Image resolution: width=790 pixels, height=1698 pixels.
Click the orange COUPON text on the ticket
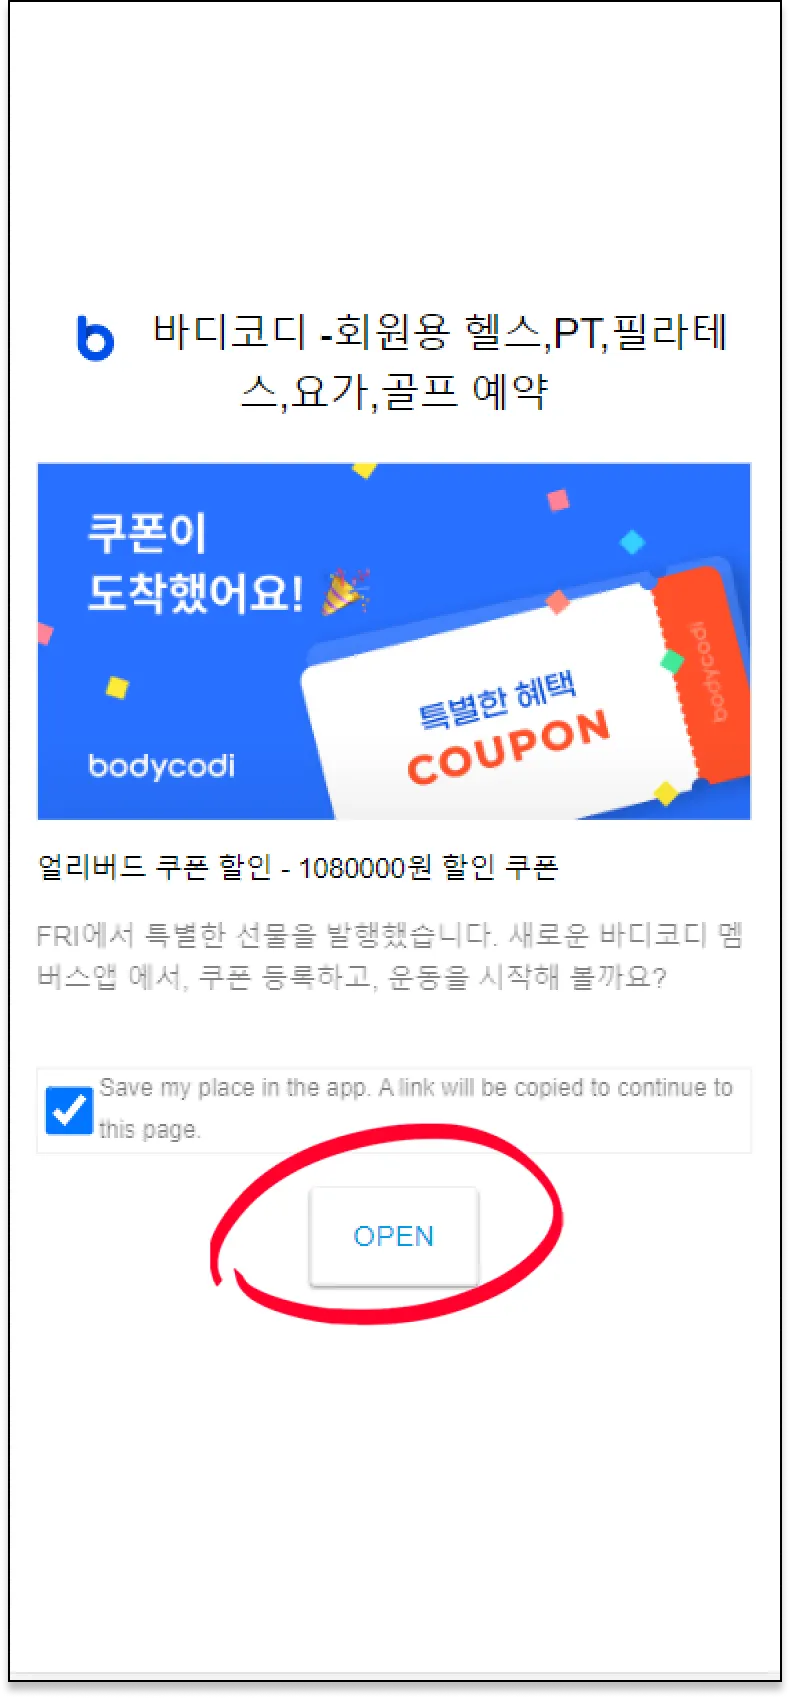508,748
